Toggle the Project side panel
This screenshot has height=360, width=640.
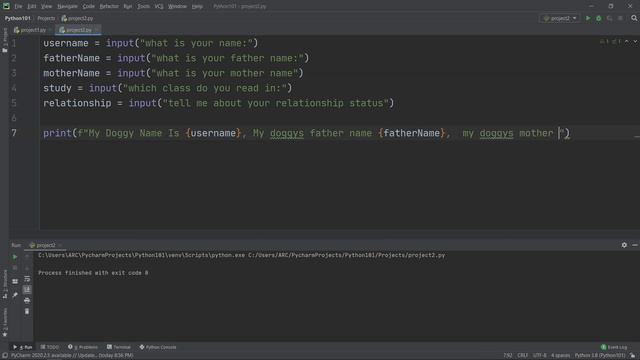tap(5, 40)
